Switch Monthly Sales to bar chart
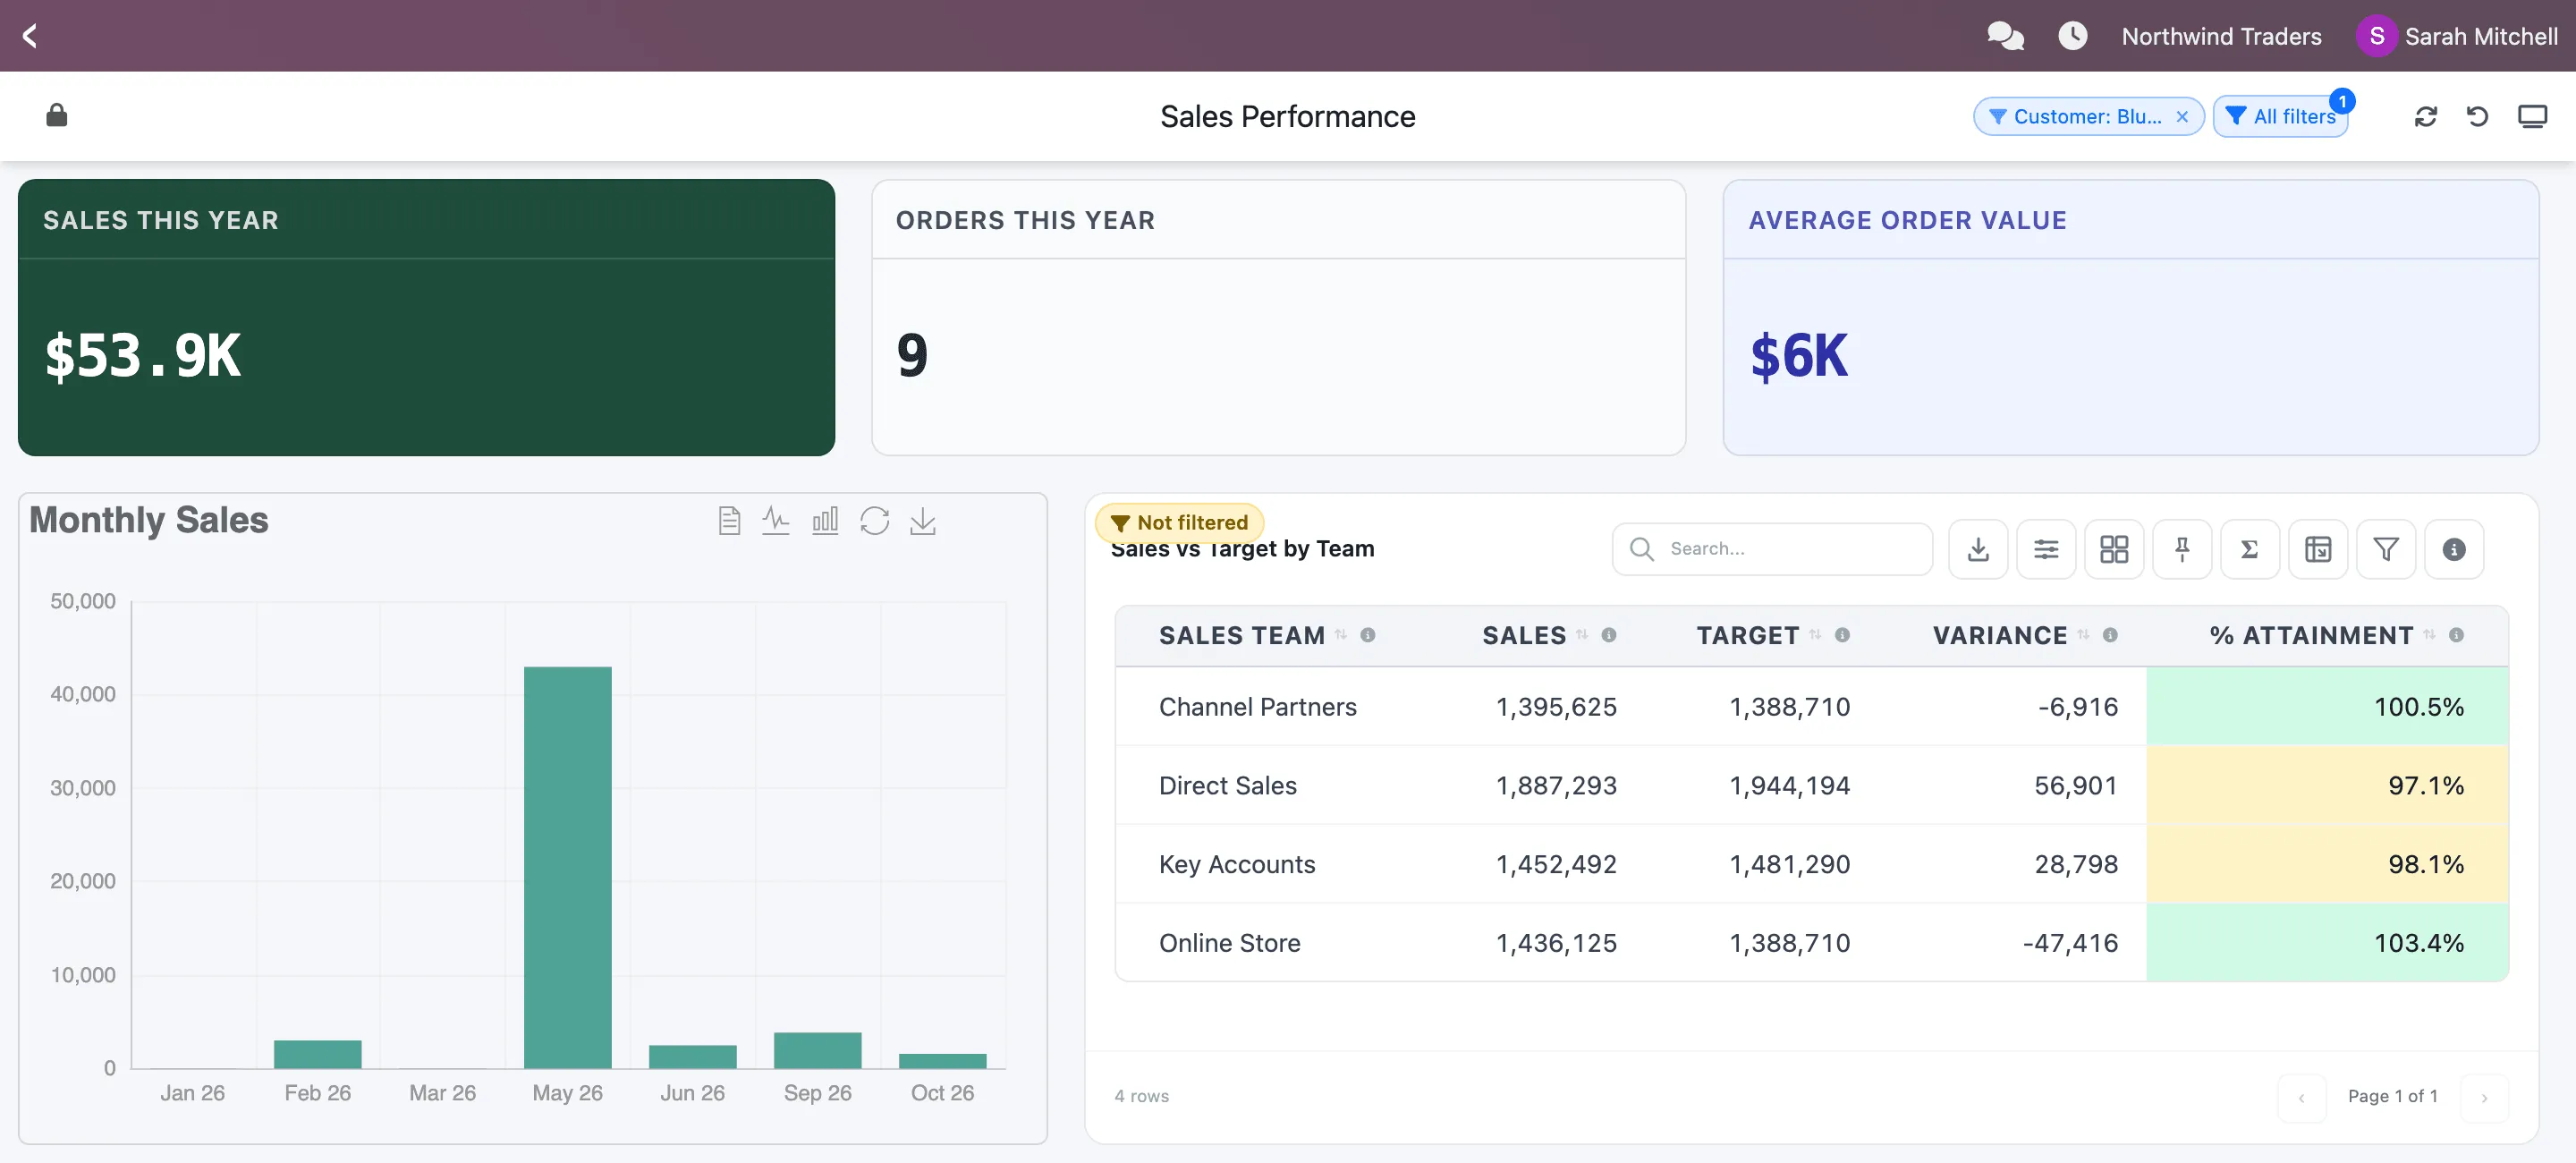The height and width of the screenshot is (1163, 2576). point(825,521)
